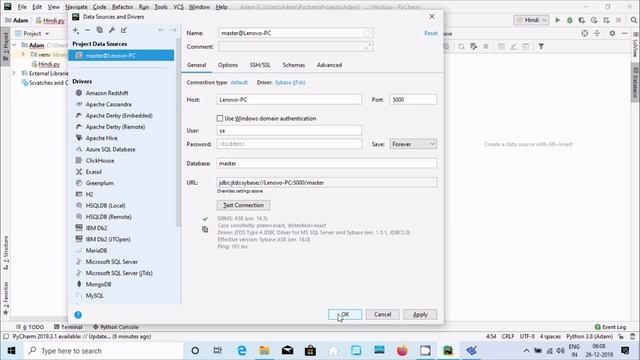
Task: Click the Host input field
Action: point(289,100)
